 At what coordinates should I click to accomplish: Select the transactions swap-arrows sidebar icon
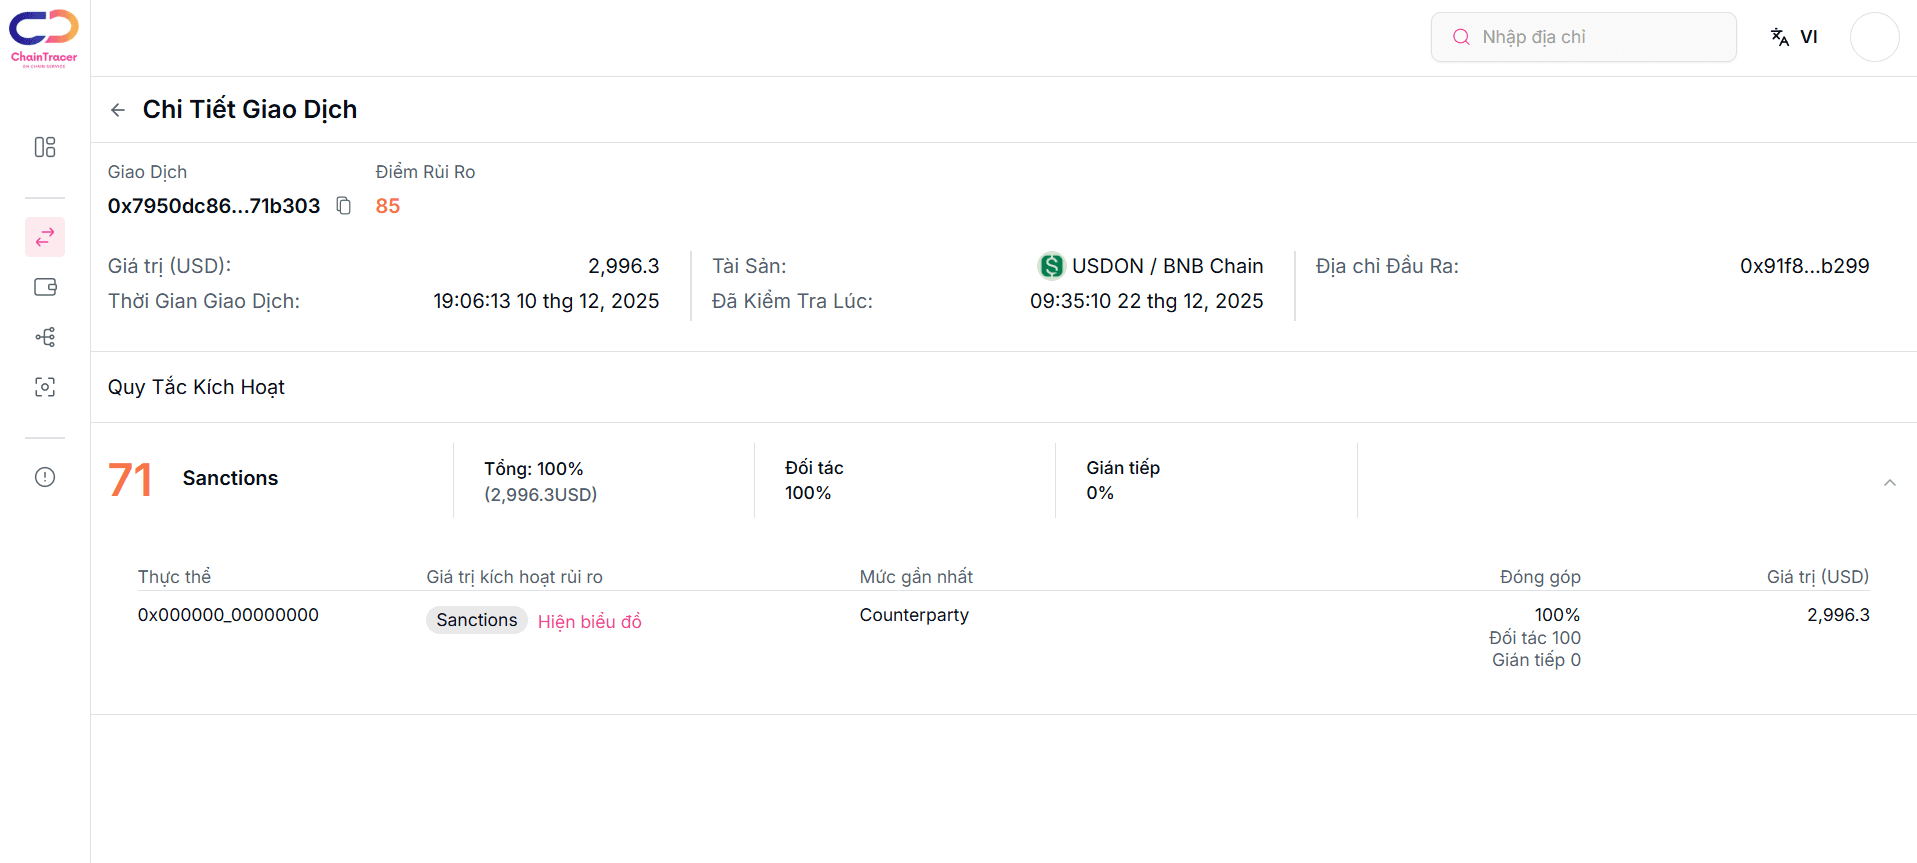coord(45,237)
